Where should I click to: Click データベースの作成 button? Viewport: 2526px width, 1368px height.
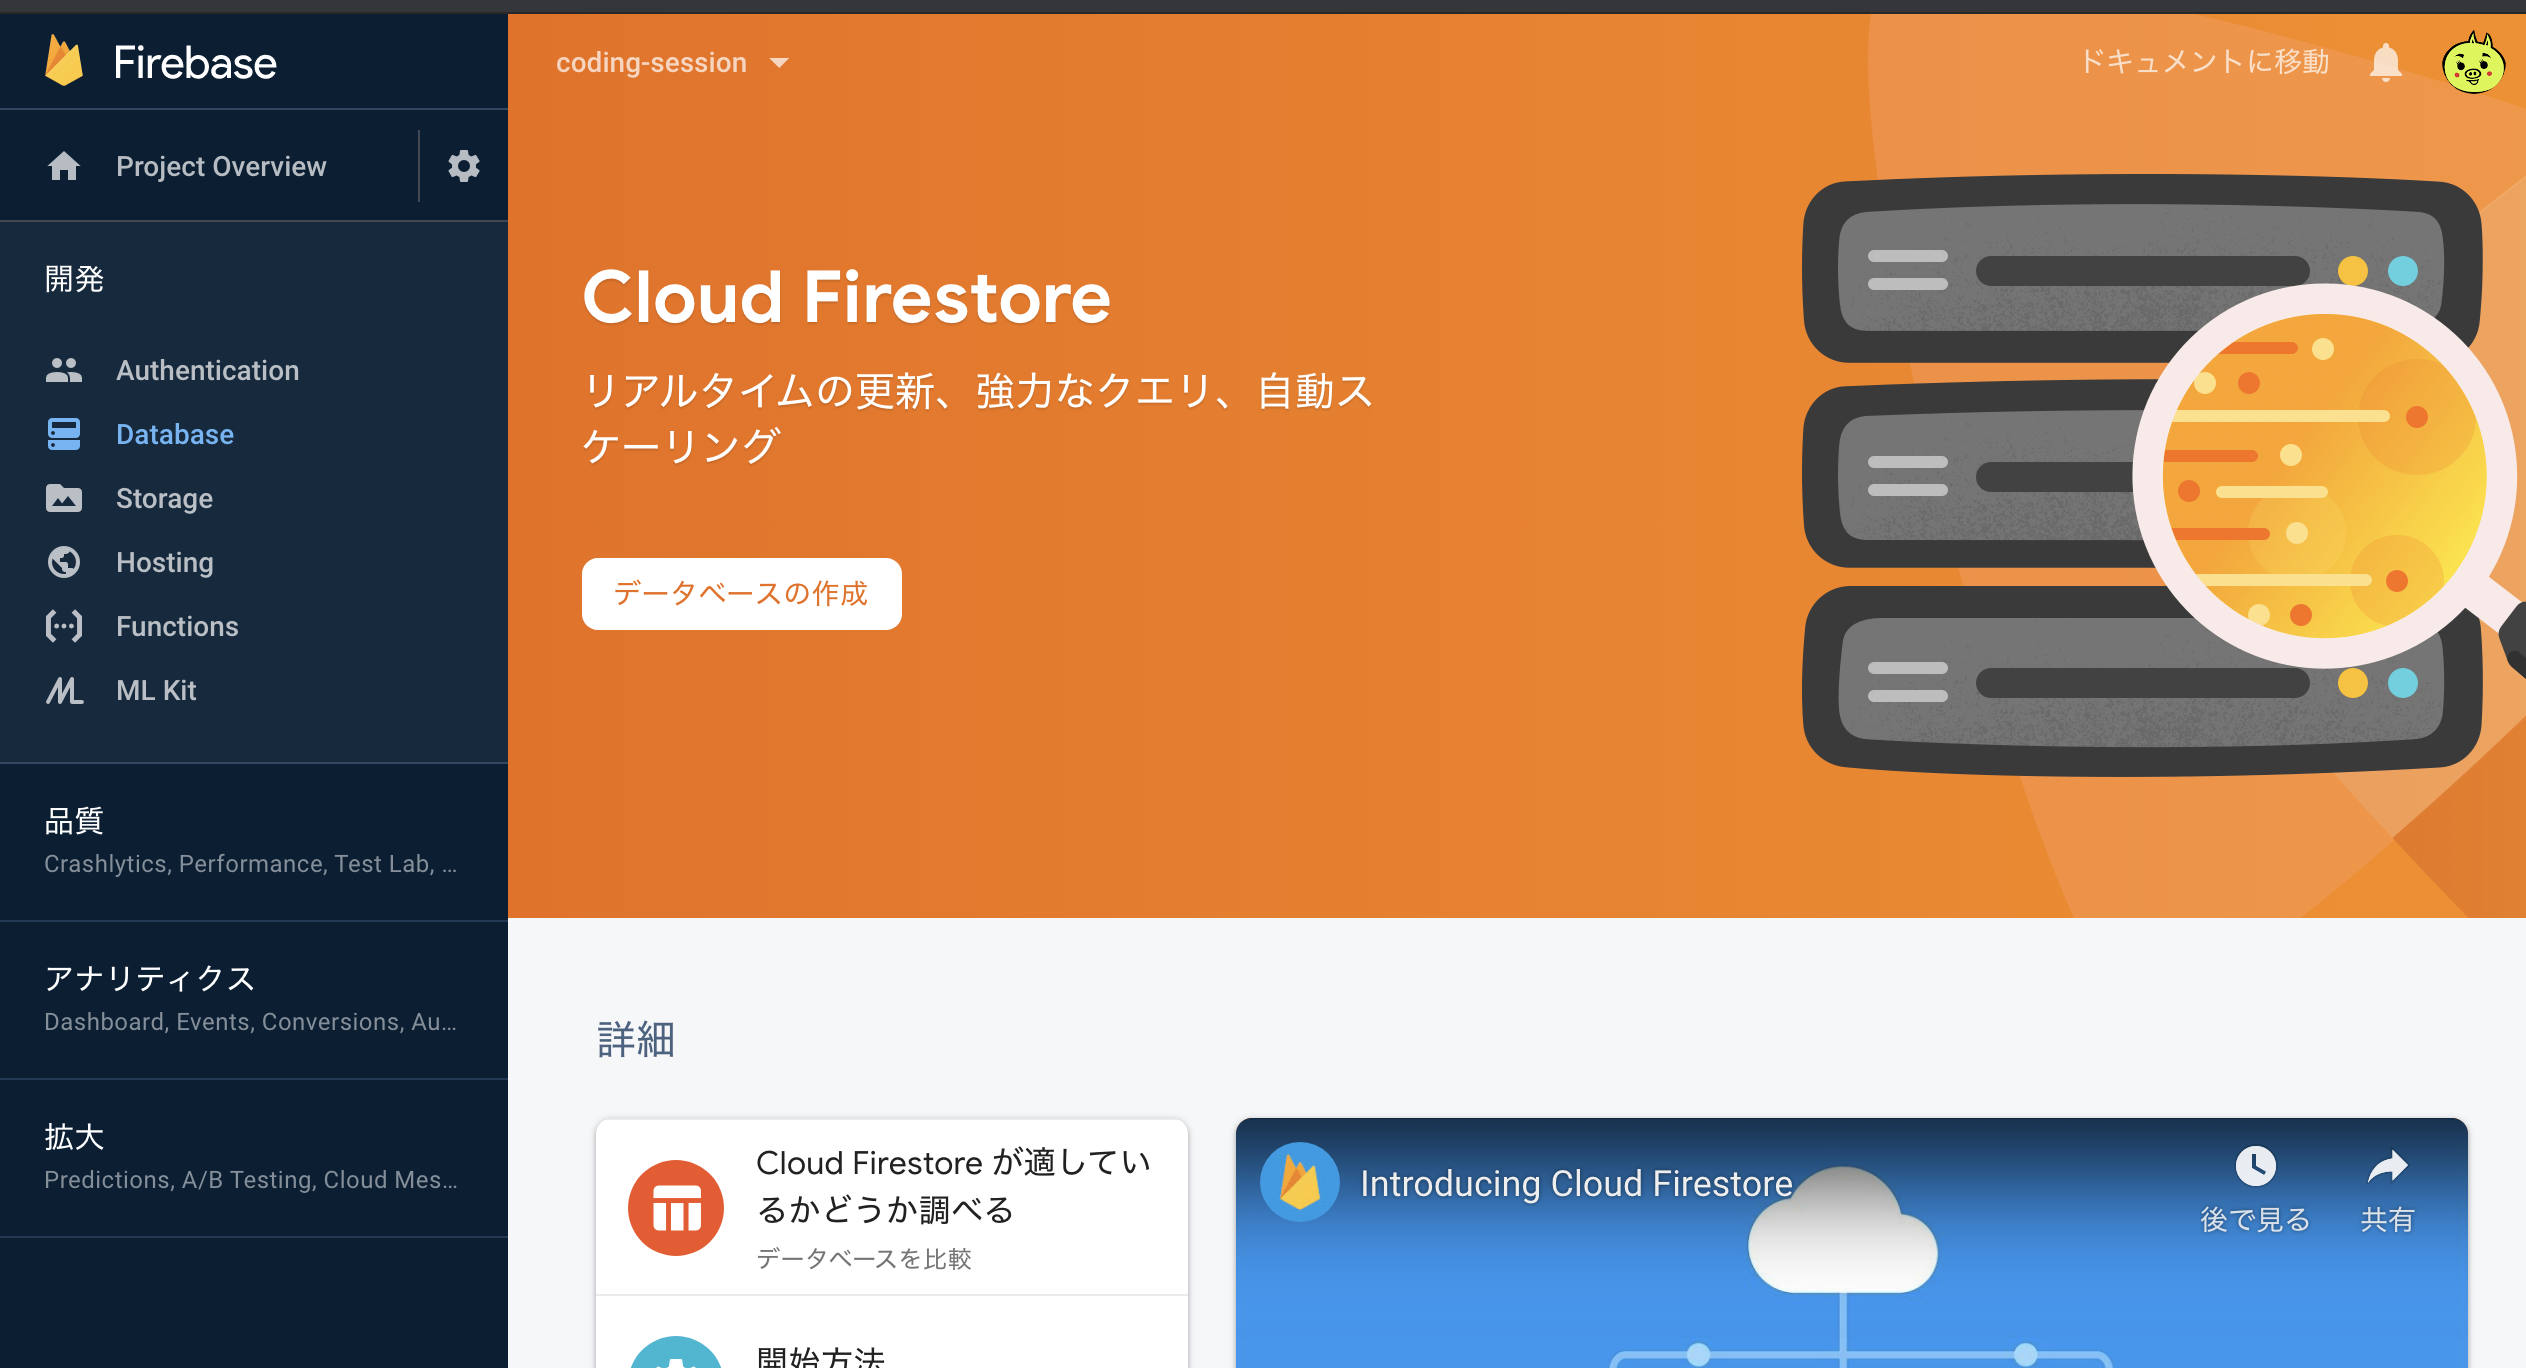tap(741, 594)
